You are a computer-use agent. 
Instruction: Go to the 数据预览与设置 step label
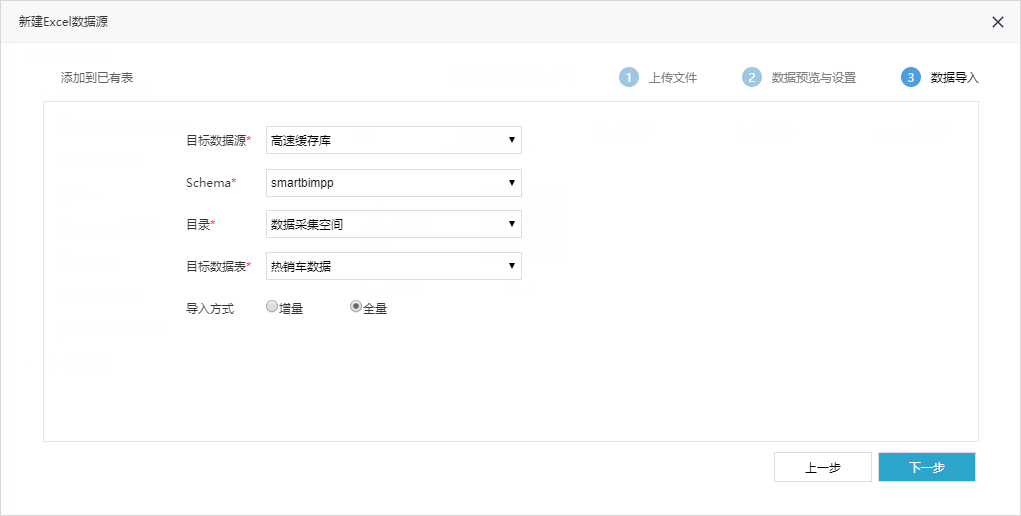tap(813, 78)
